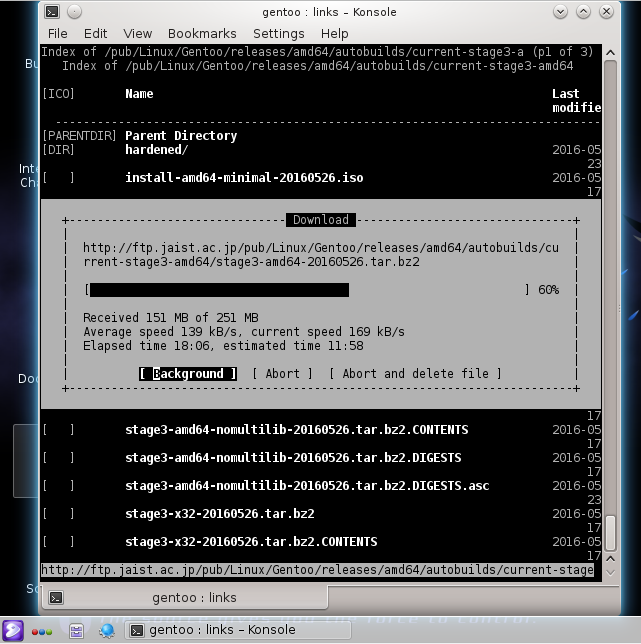
Task: Launch the web browser globe icon
Action: click(x=107, y=630)
